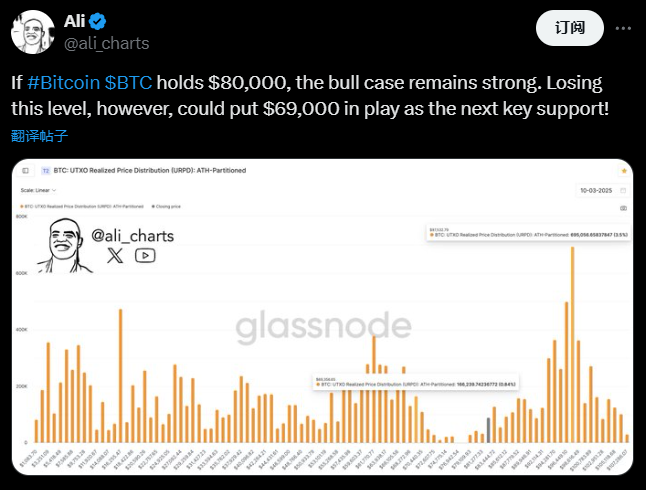Viewport: 646px width, 490px height.
Task: Click the X logo under @ali_charts watermark
Action: (x=115, y=256)
